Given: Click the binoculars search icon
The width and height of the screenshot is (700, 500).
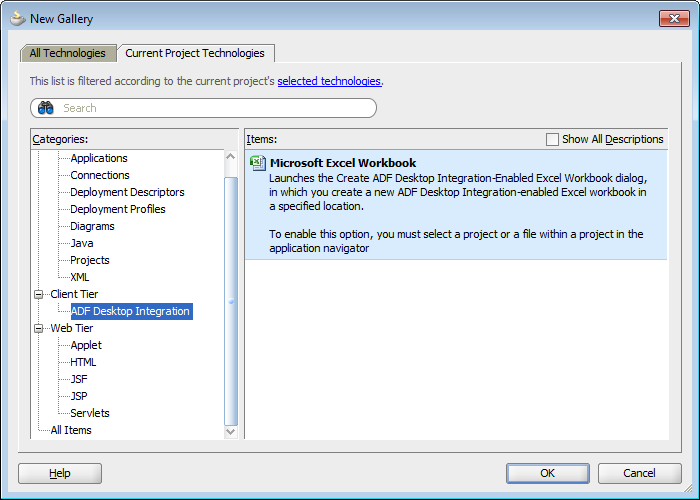Looking at the screenshot, I should click(x=46, y=108).
